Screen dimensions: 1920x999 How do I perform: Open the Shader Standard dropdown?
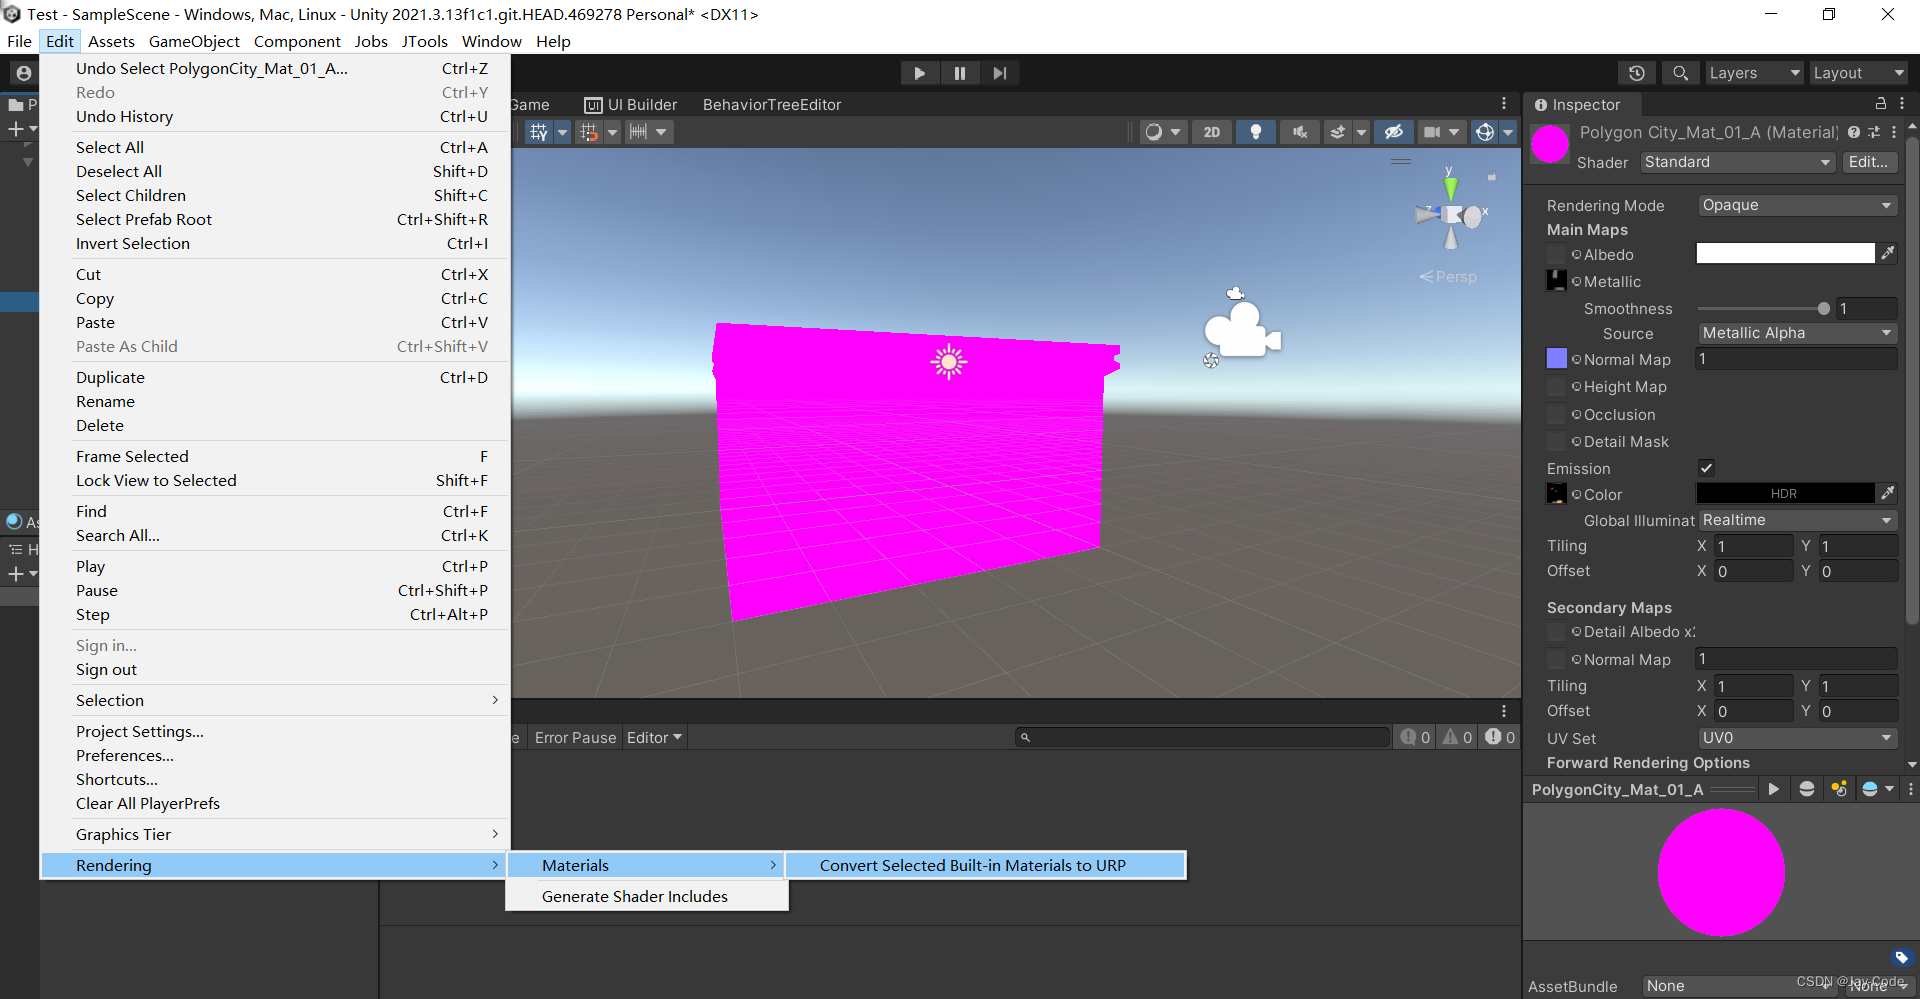(x=1738, y=162)
